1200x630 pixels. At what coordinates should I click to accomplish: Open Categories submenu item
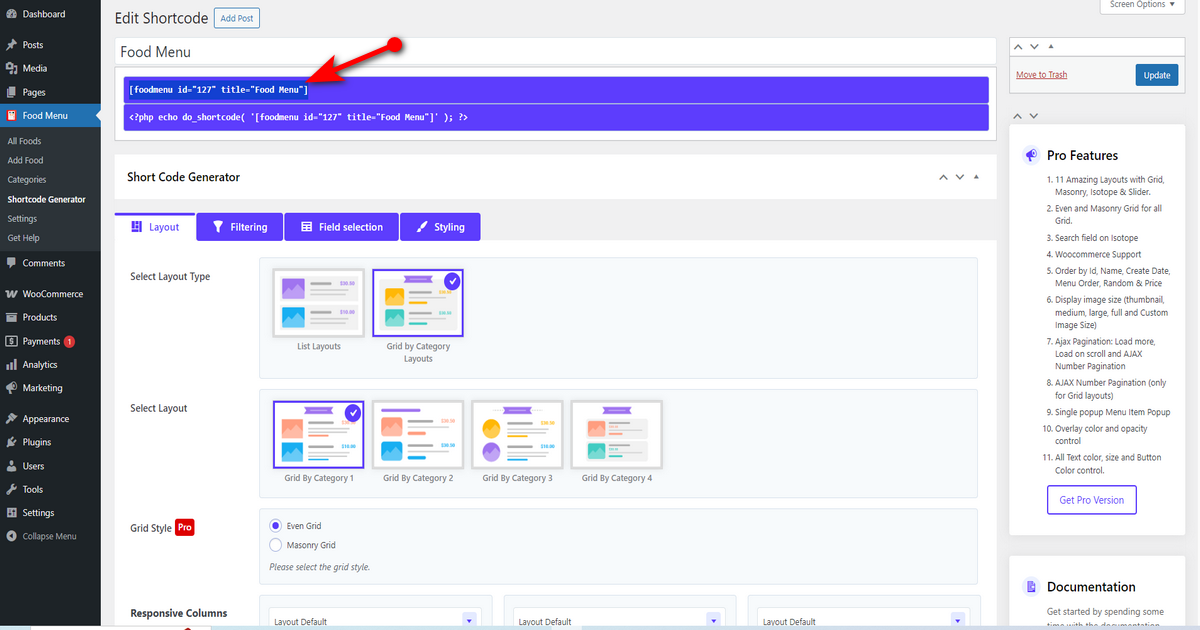[27, 180]
